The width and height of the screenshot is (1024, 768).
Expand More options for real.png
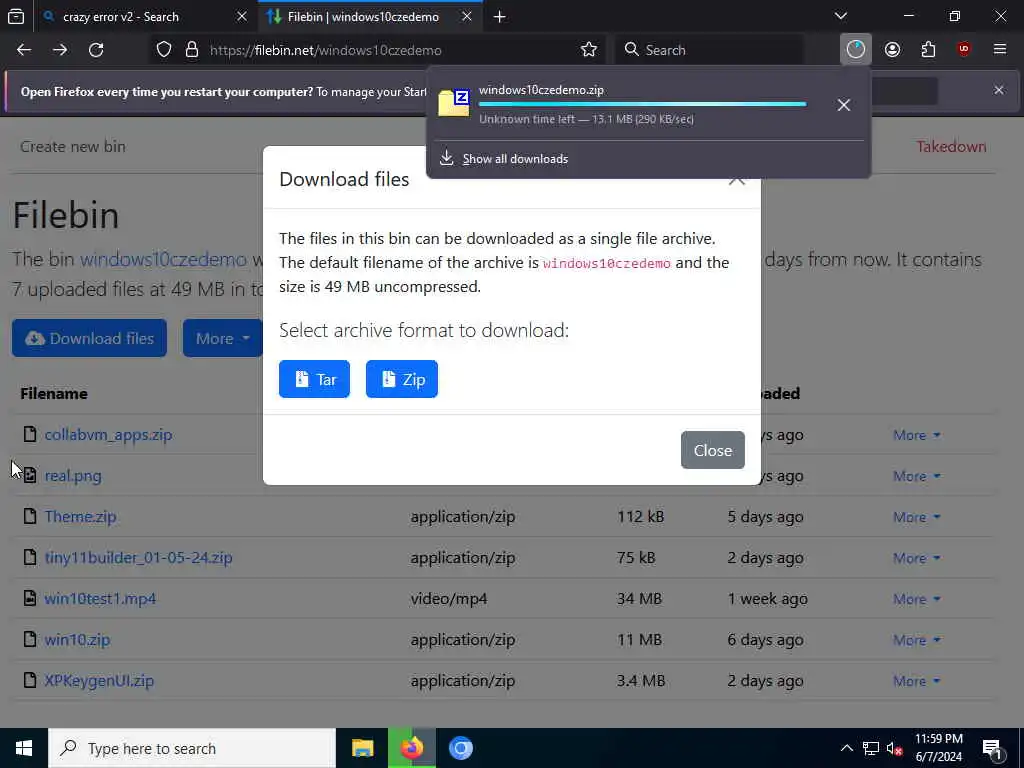pyautogui.click(x=916, y=476)
